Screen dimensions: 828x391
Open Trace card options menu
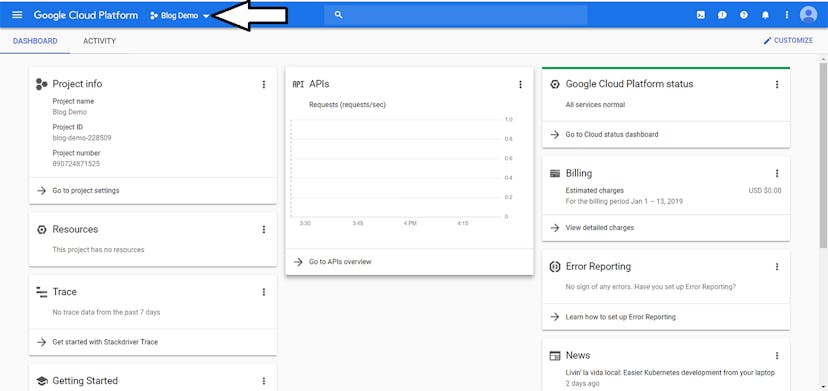click(264, 292)
